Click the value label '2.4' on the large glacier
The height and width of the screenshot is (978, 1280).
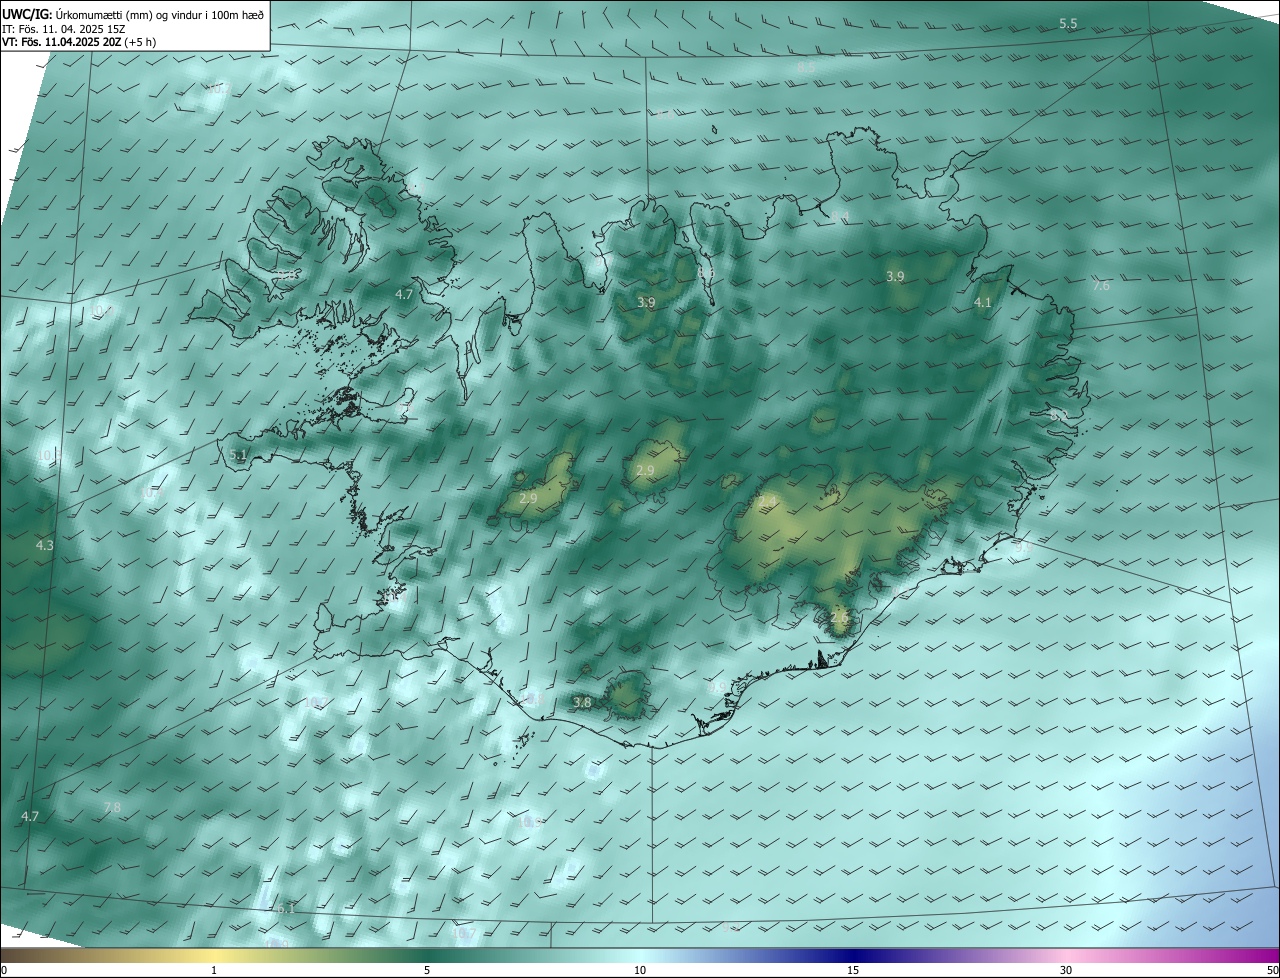[x=767, y=500]
